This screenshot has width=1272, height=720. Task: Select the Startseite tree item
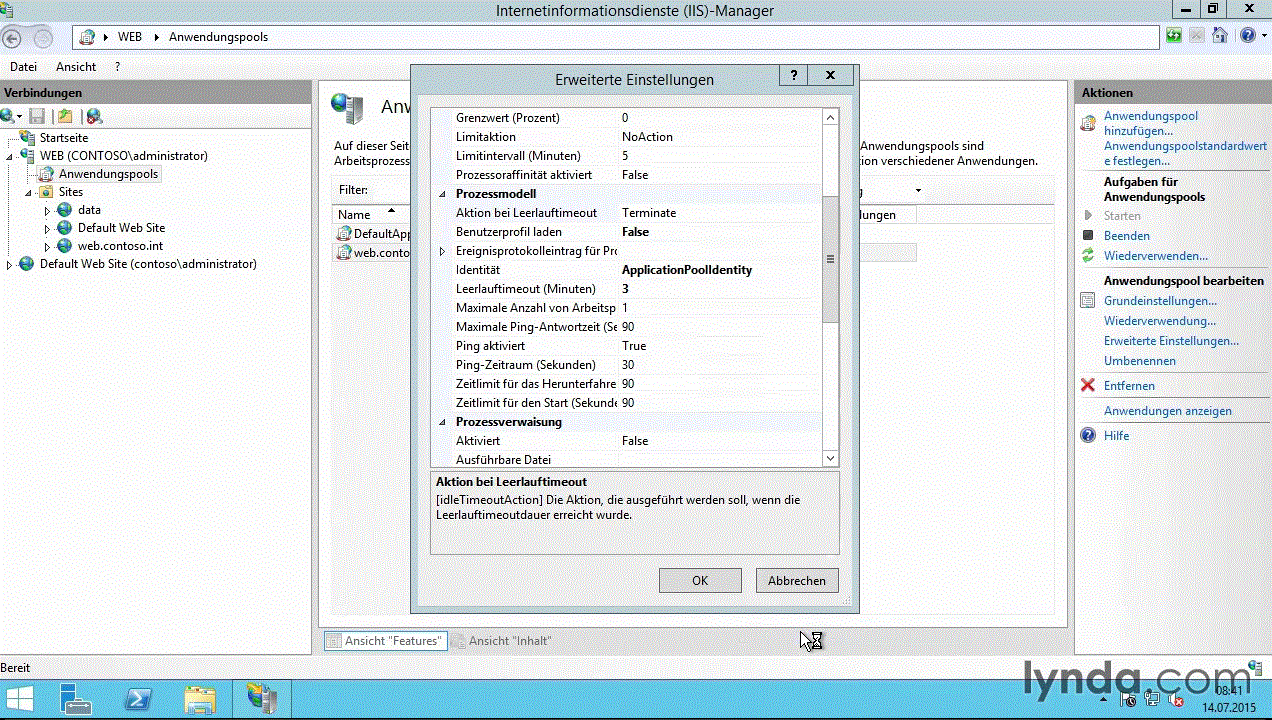64,138
